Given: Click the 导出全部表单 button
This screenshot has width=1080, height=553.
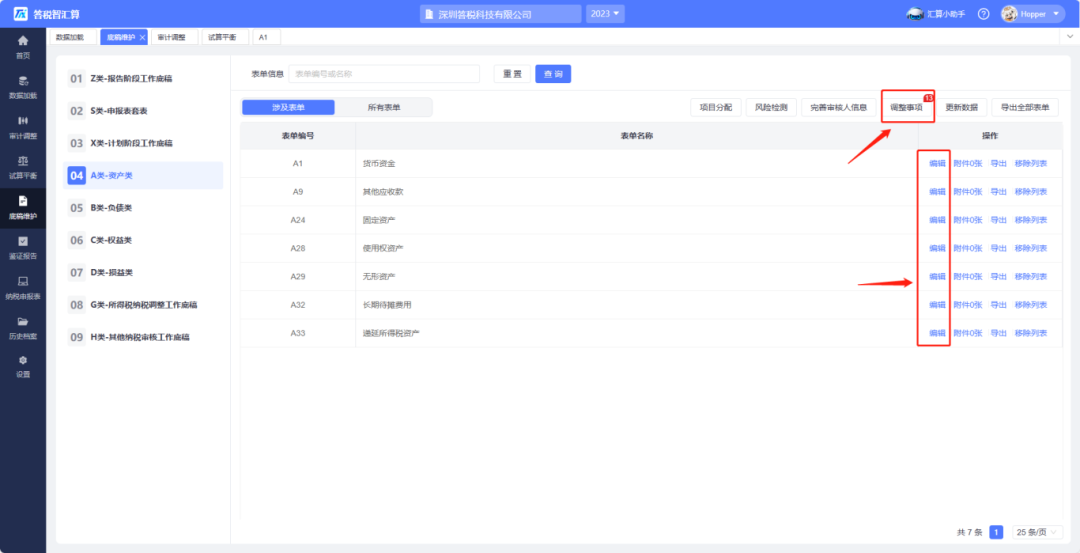Looking at the screenshot, I should point(1025,107).
